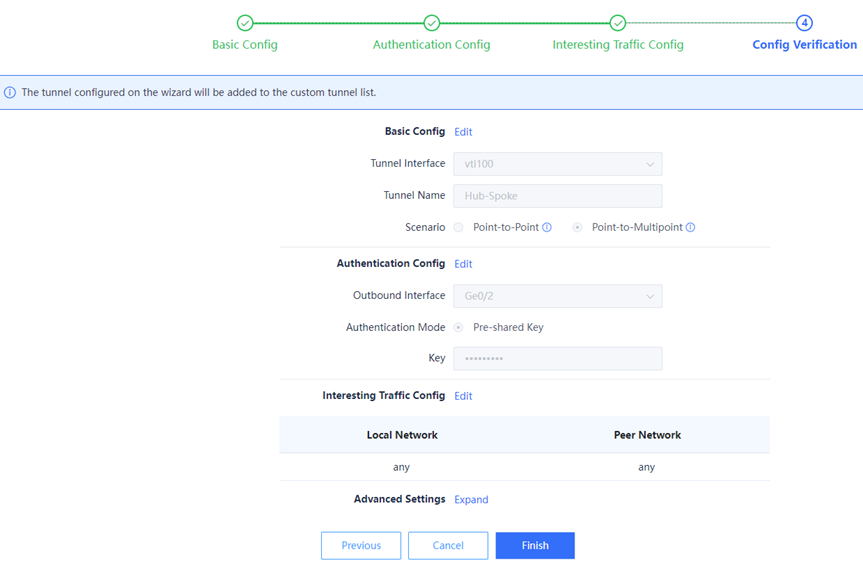The image size is (863, 563).
Task: Expand the Advanced Settings section
Action: pyautogui.click(x=471, y=500)
